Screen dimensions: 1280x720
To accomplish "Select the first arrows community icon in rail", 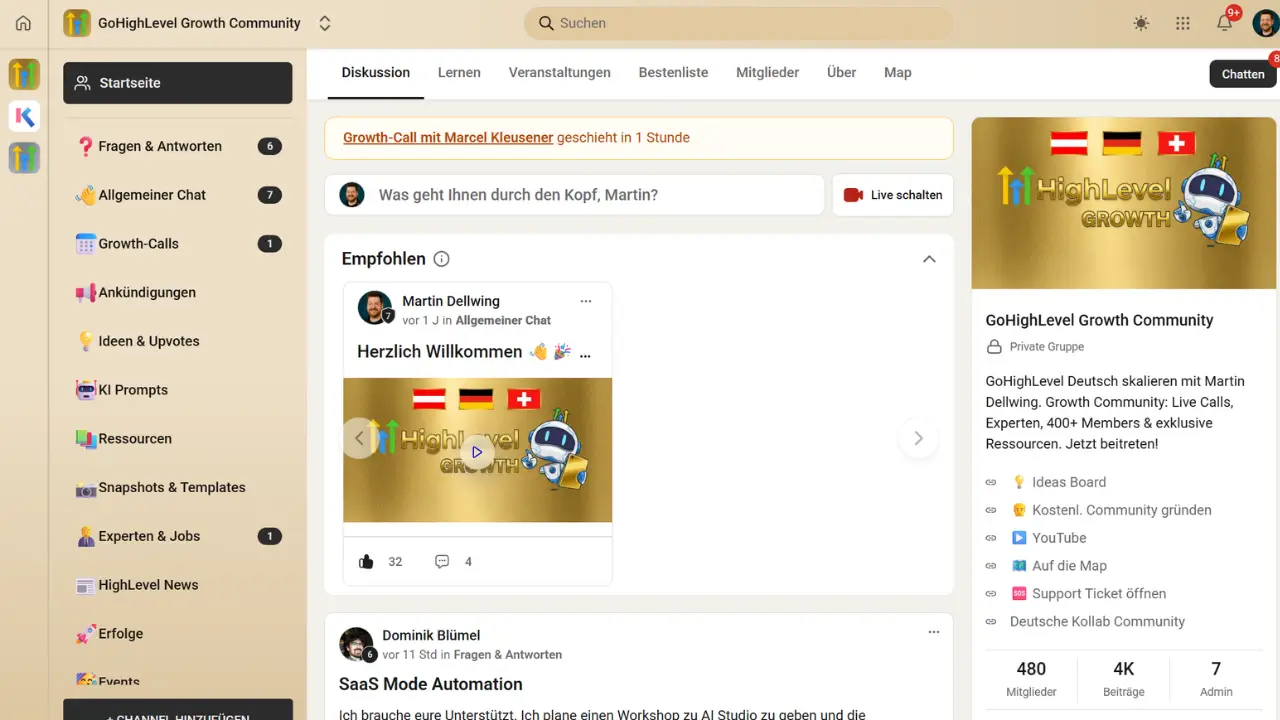I will [24, 74].
